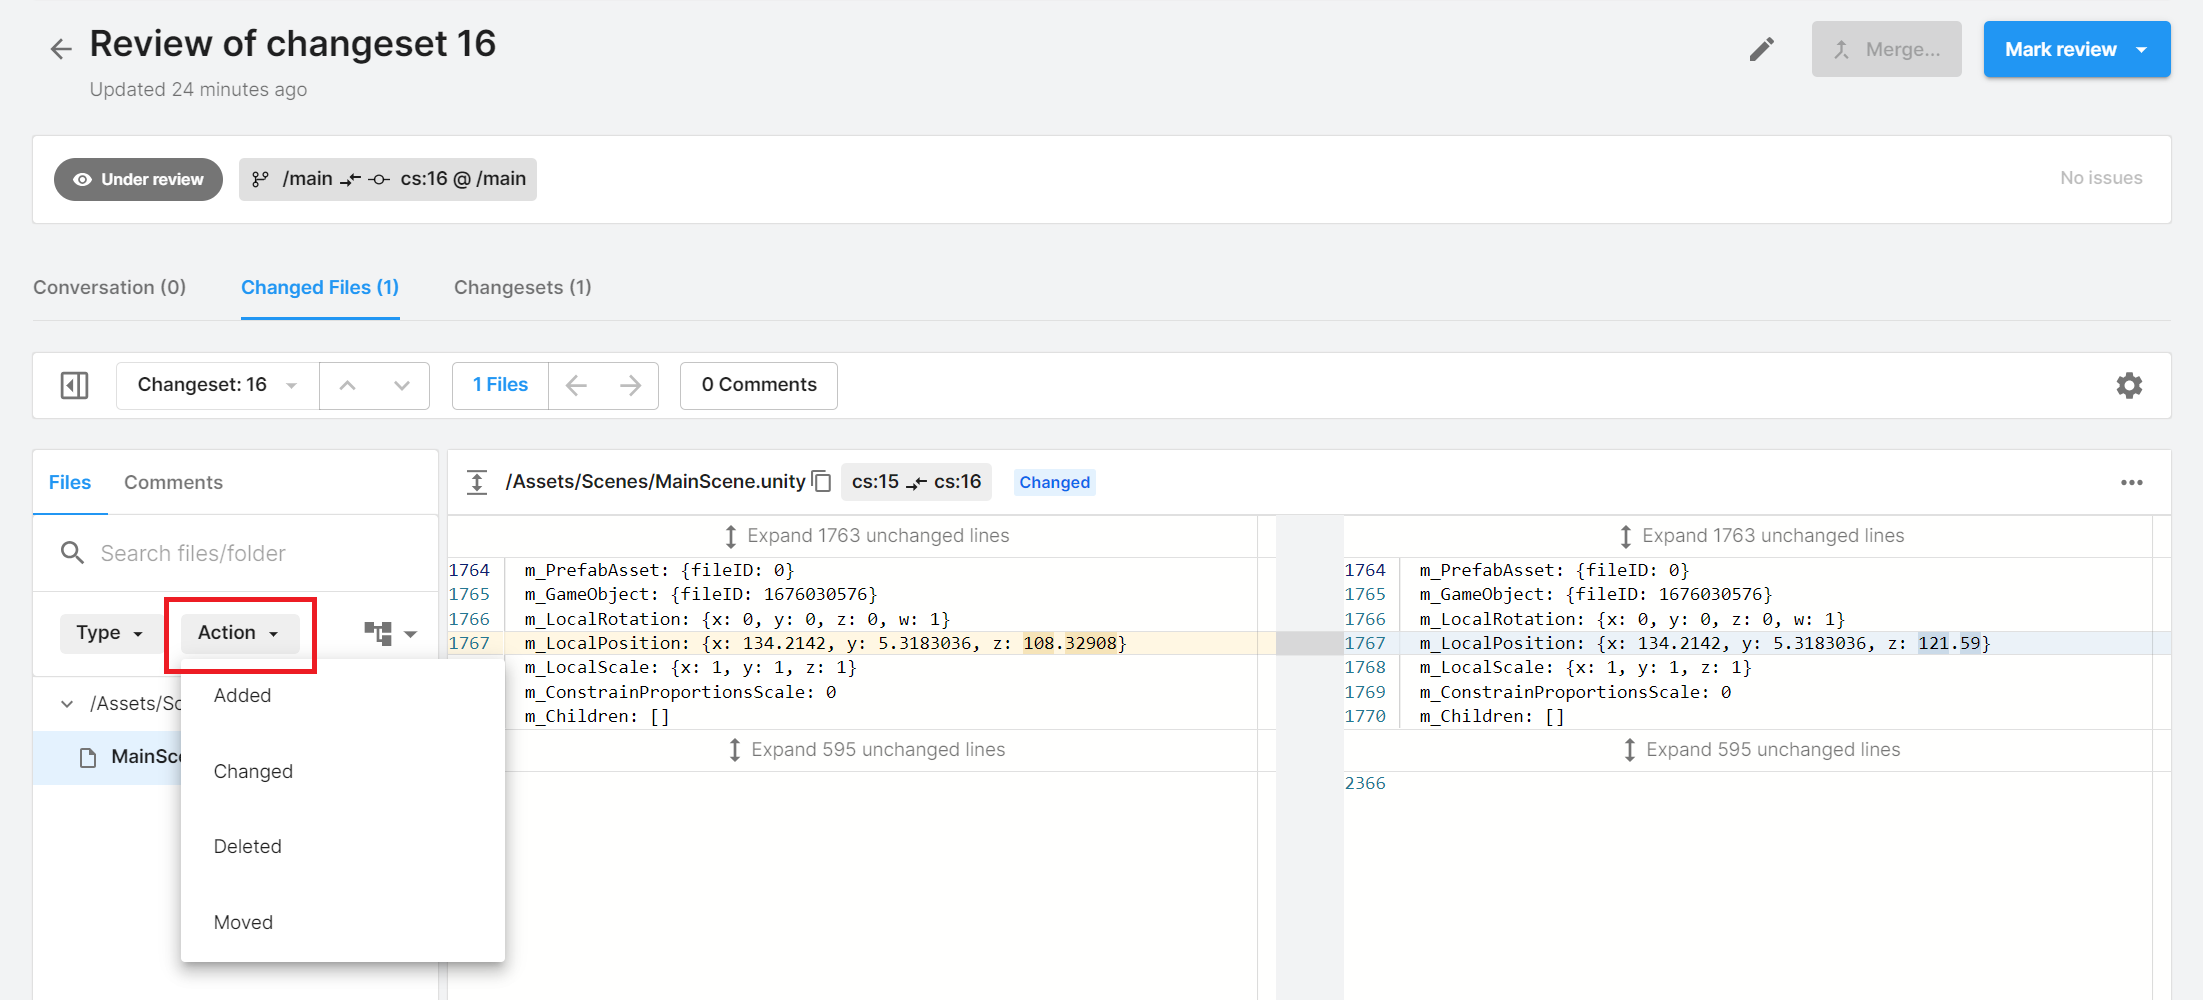Jump to previous change with up chevron
Viewport: 2203px width, 1000px height.
click(x=347, y=385)
